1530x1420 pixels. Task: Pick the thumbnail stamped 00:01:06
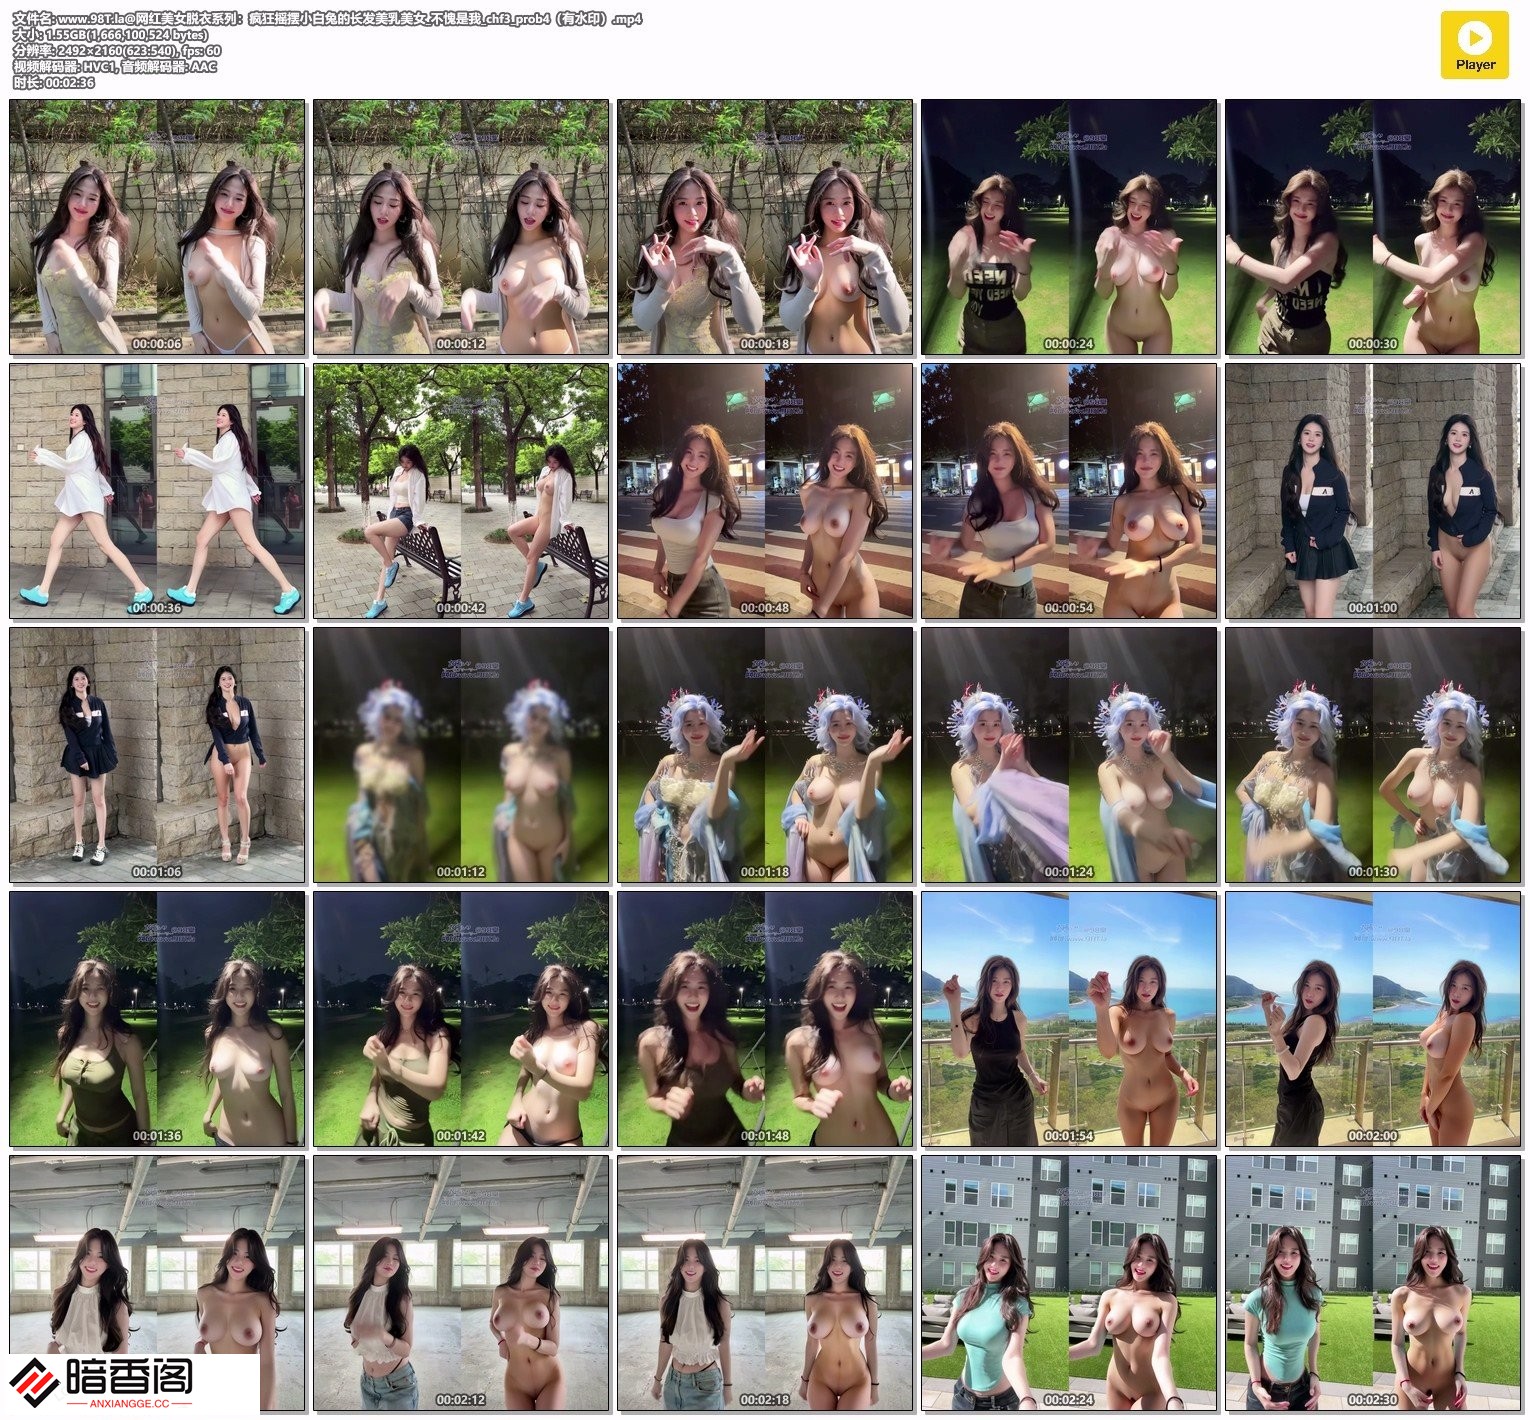pos(157,755)
